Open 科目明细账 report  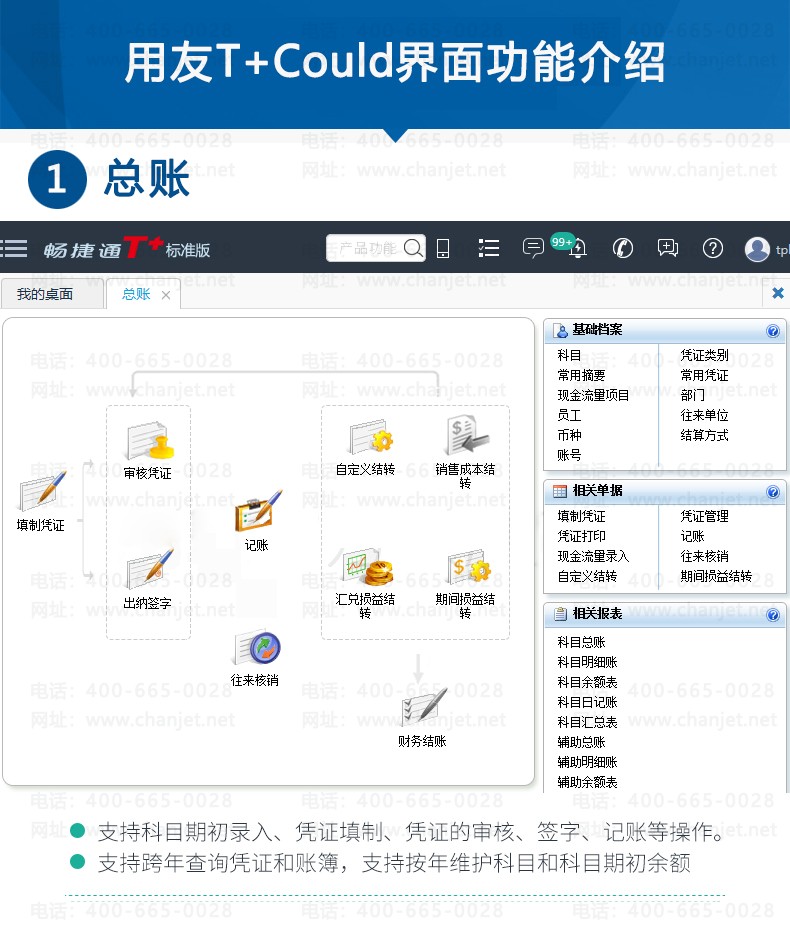[587, 662]
